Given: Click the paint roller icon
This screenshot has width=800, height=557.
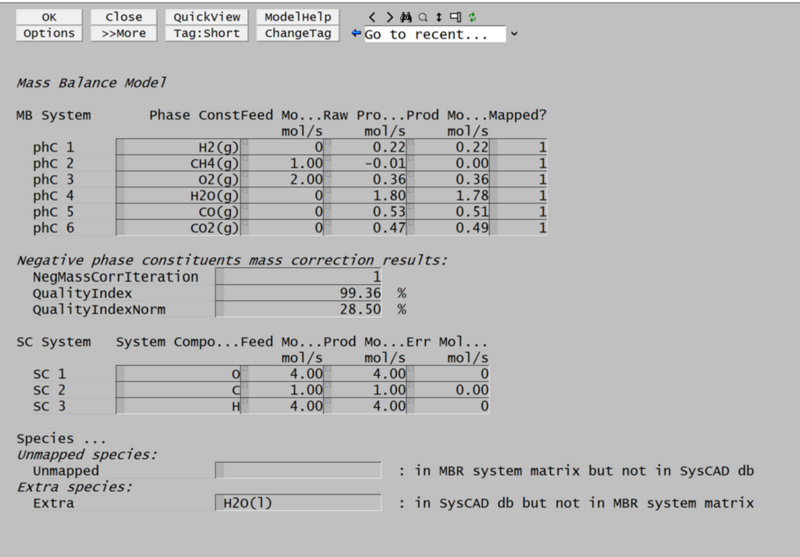Looking at the screenshot, I should point(455,17).
